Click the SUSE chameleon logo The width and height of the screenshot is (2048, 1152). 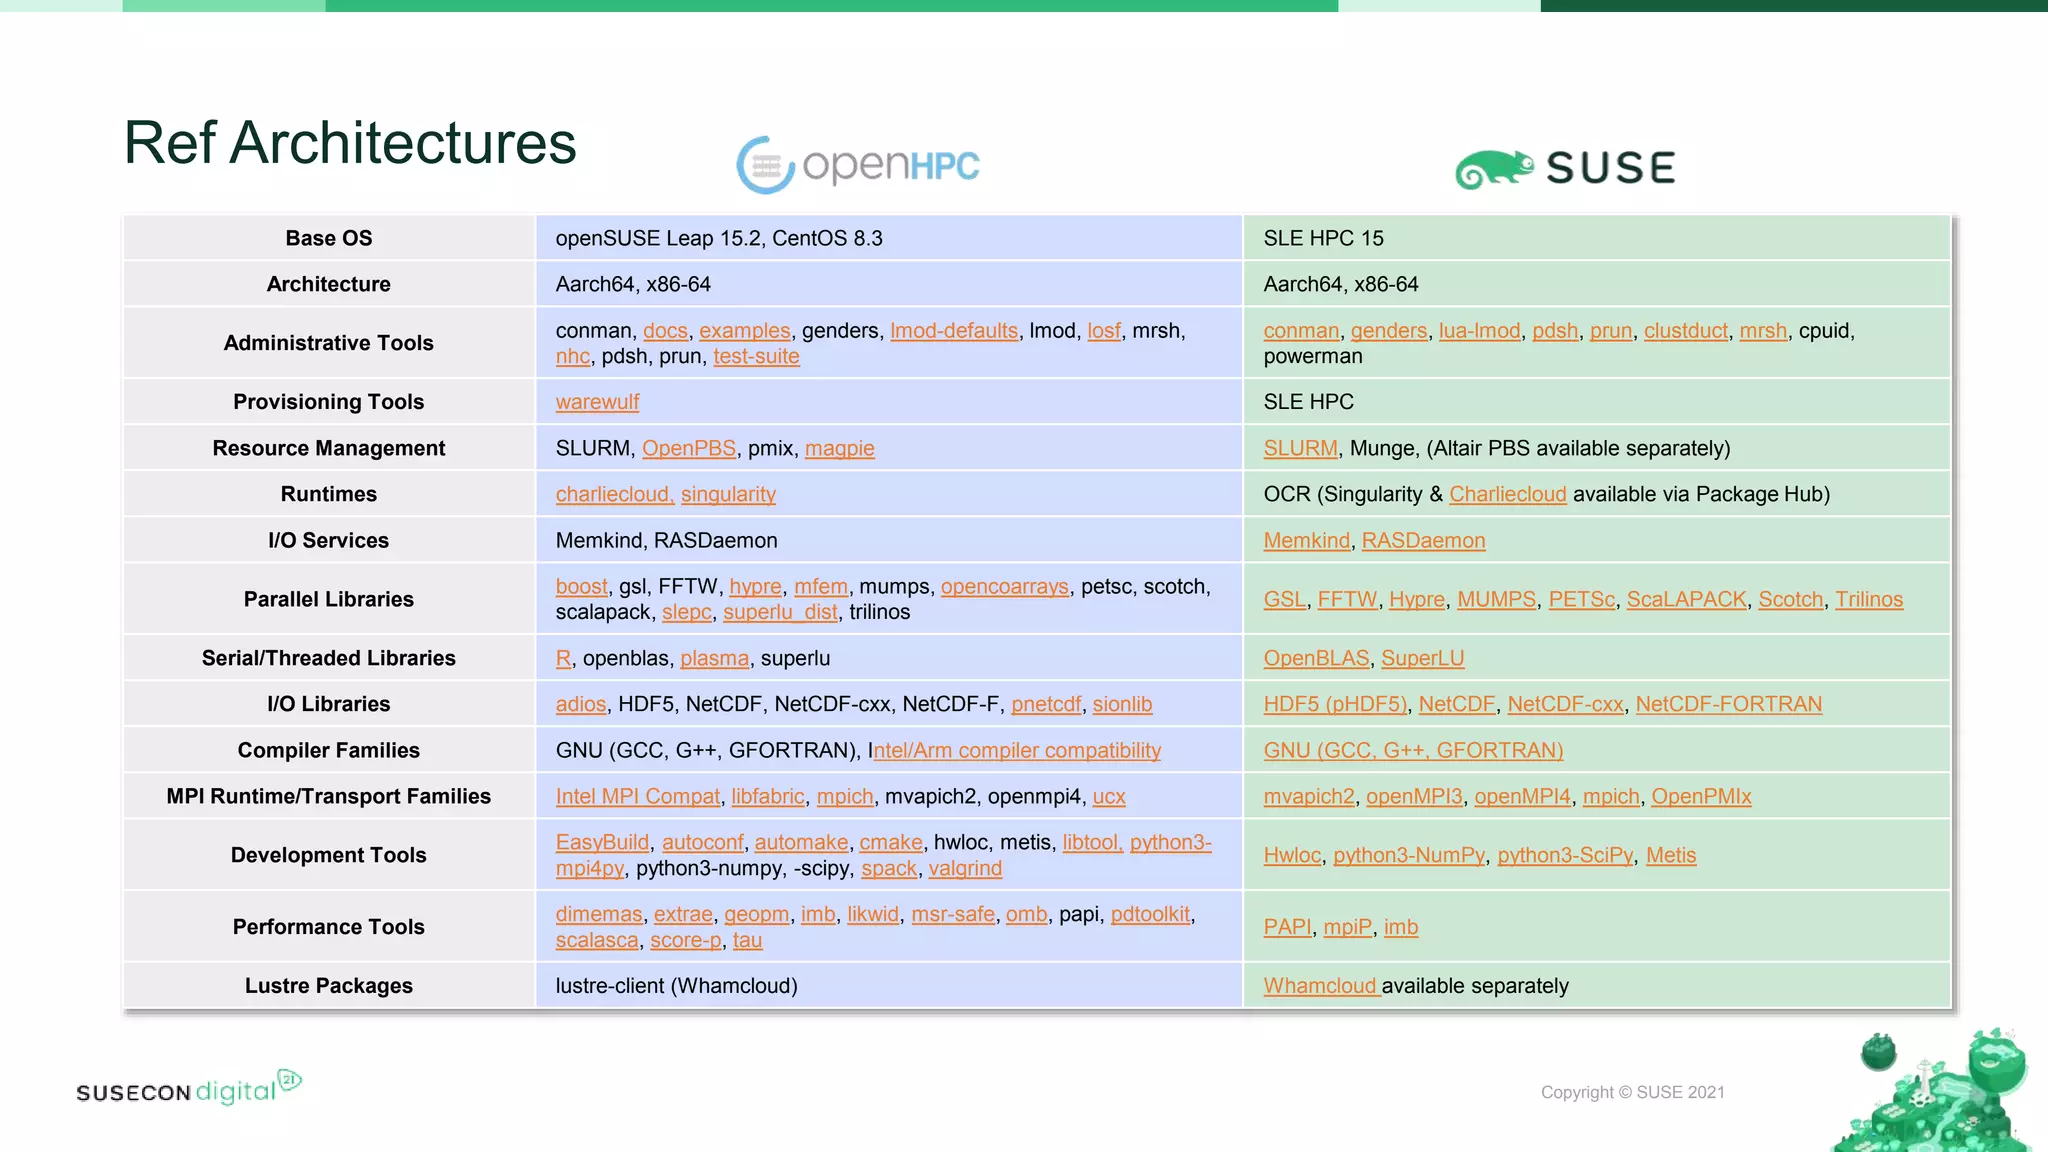point(1565,168)
